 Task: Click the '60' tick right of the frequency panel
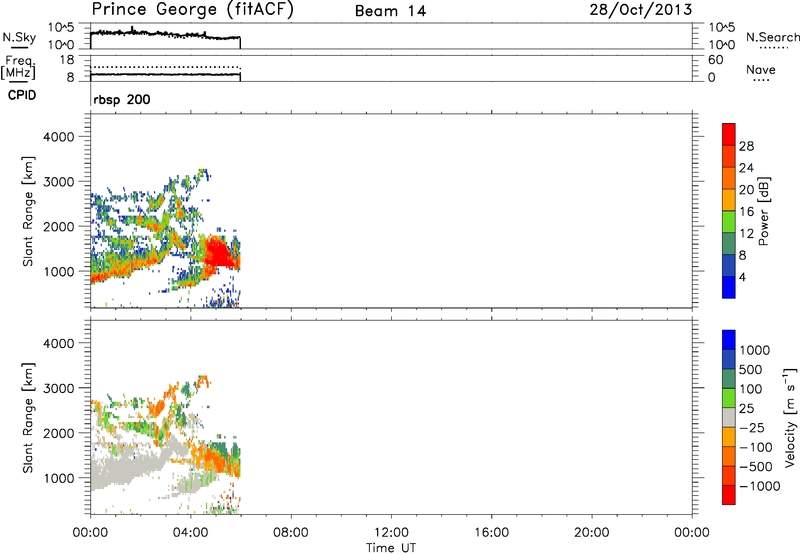pyautogui.click(x=715, y=60)
